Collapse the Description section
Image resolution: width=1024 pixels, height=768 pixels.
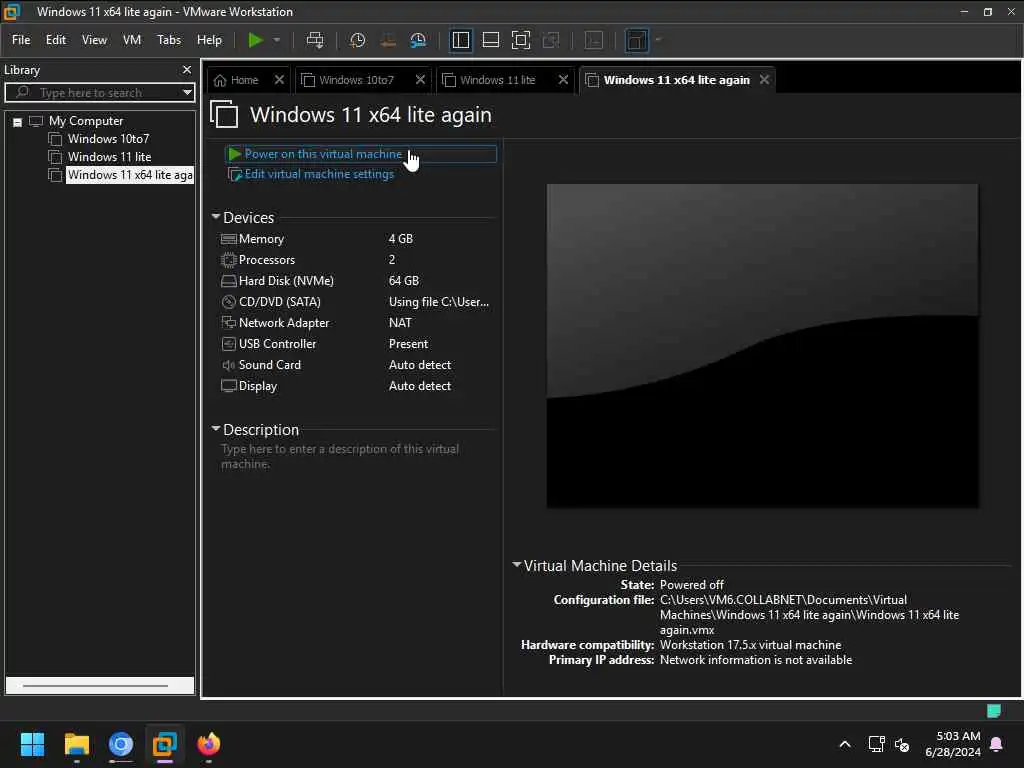216,429
